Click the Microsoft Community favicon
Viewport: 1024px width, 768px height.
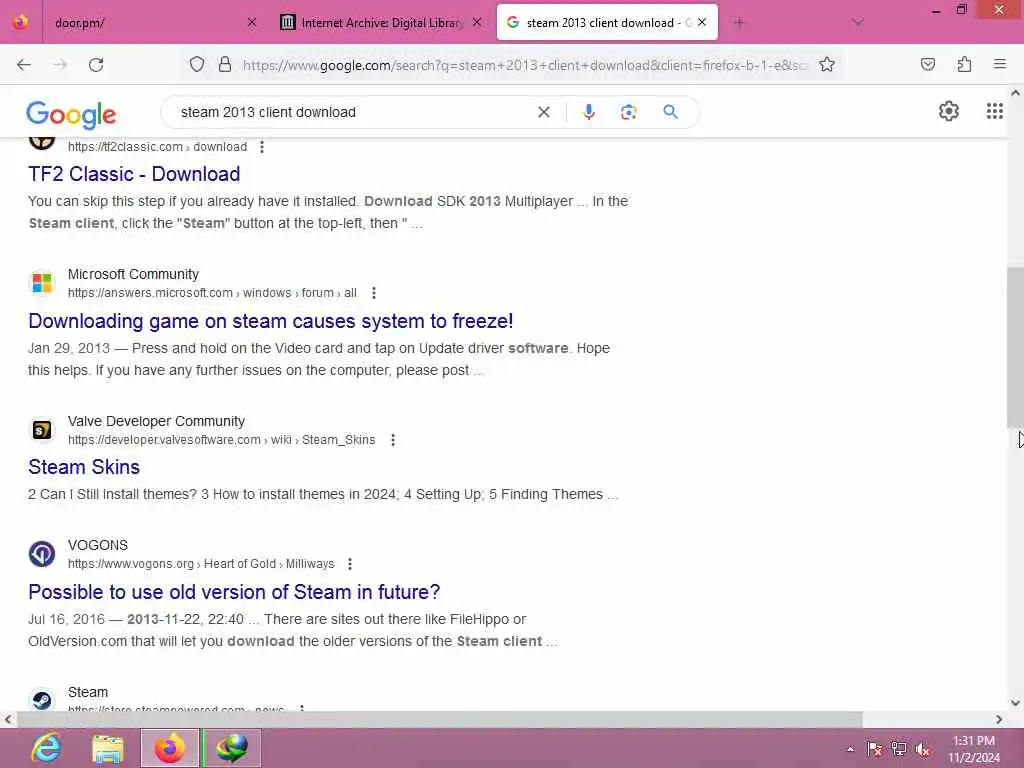click(42, 283)
